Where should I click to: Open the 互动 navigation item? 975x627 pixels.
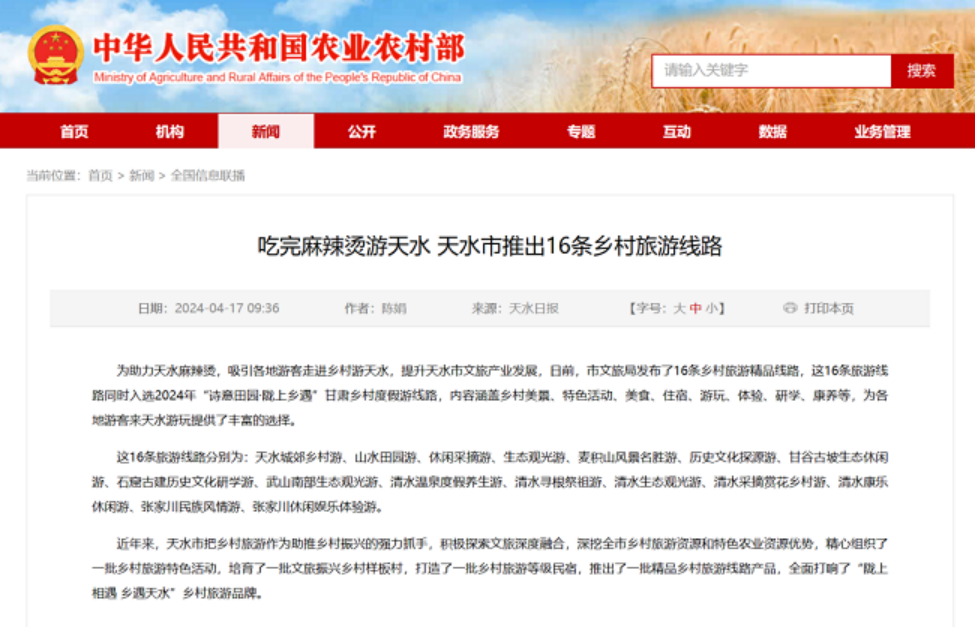[677, 131]
